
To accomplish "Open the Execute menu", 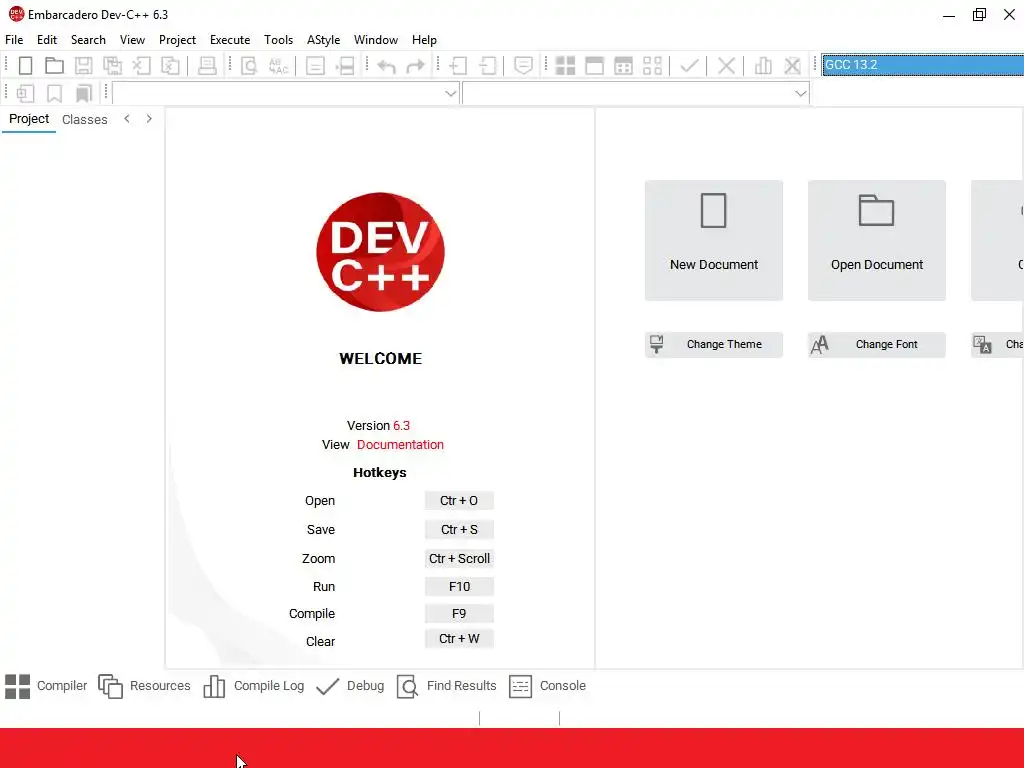I will (230, 40).
